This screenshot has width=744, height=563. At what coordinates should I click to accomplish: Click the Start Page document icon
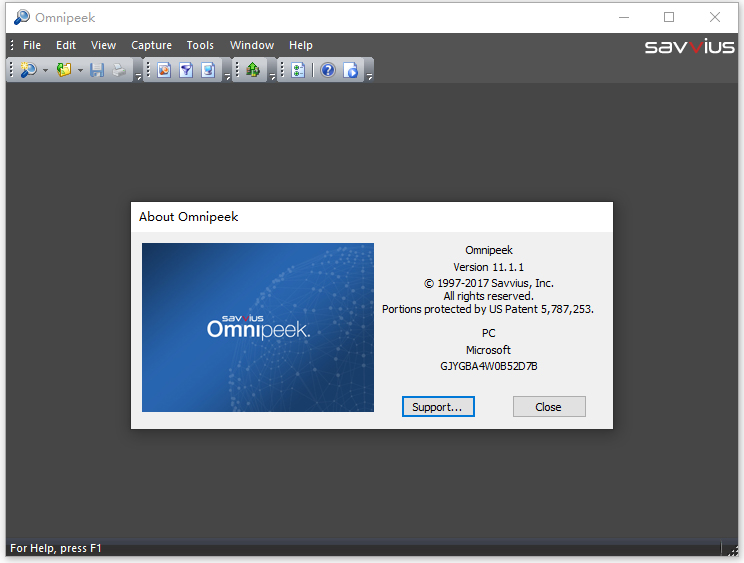[351, 70]
